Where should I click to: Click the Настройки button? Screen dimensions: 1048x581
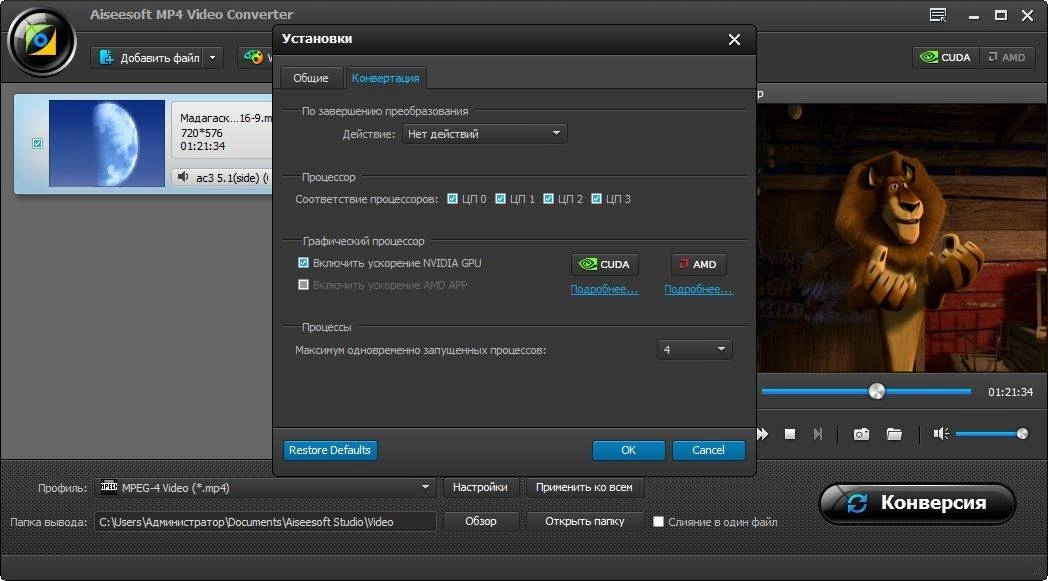(480, 487)
